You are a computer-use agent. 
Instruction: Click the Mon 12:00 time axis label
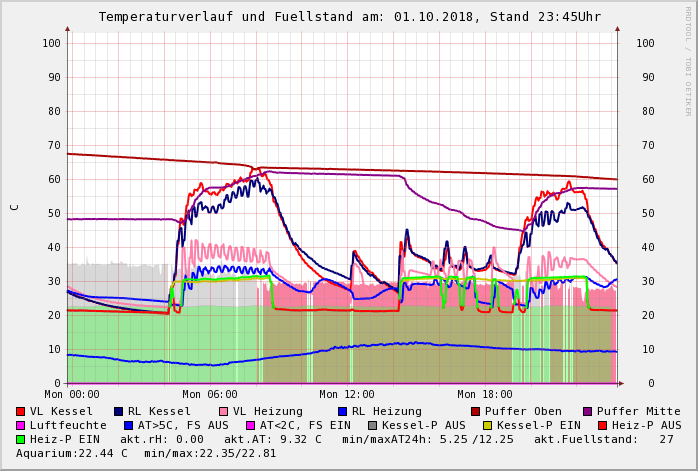coord(347,394)
